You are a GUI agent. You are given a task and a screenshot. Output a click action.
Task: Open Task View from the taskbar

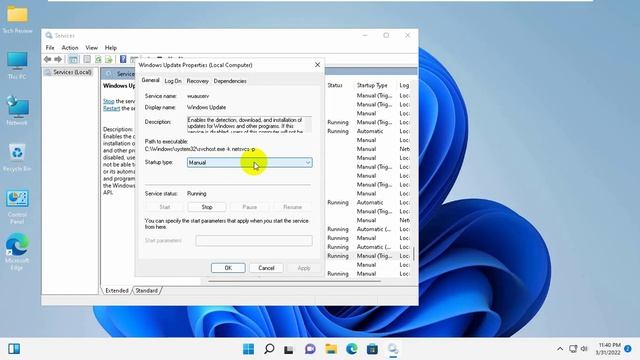click(x=289, y=349)
